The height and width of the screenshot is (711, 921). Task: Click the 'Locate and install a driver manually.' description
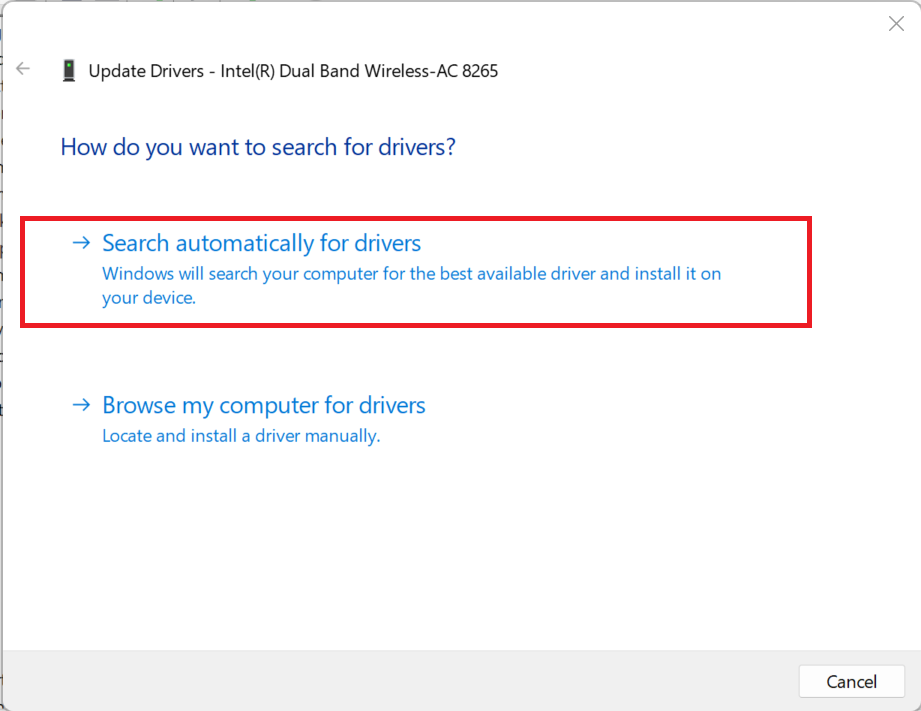click(241, 436)
